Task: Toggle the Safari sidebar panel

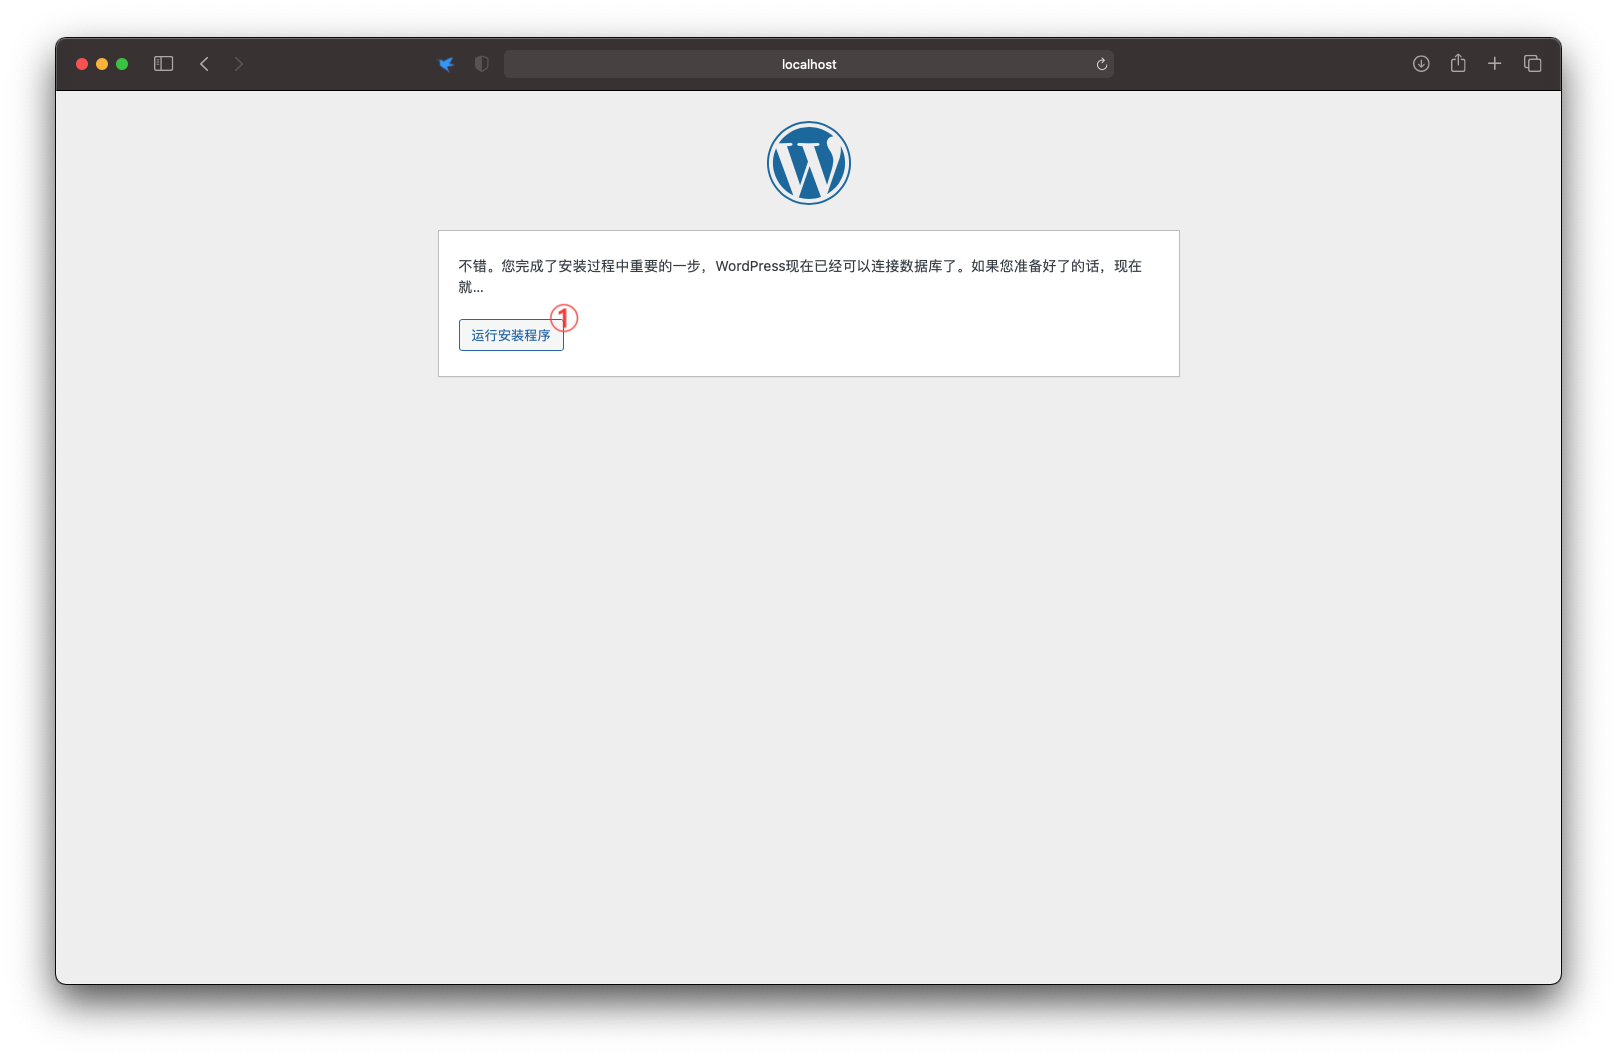Action: [x=164, y=64]
